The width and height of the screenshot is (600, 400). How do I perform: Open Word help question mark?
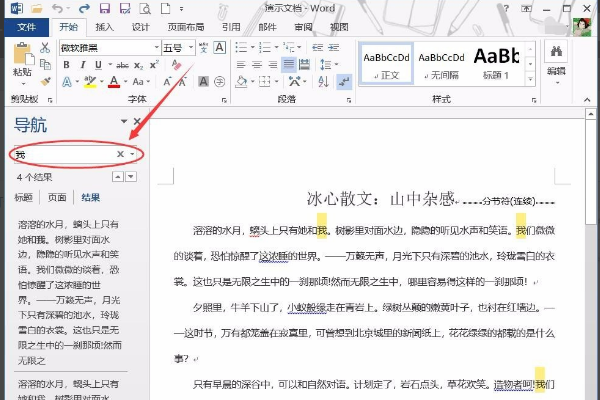pyautogui.click(x=506, y=8)
